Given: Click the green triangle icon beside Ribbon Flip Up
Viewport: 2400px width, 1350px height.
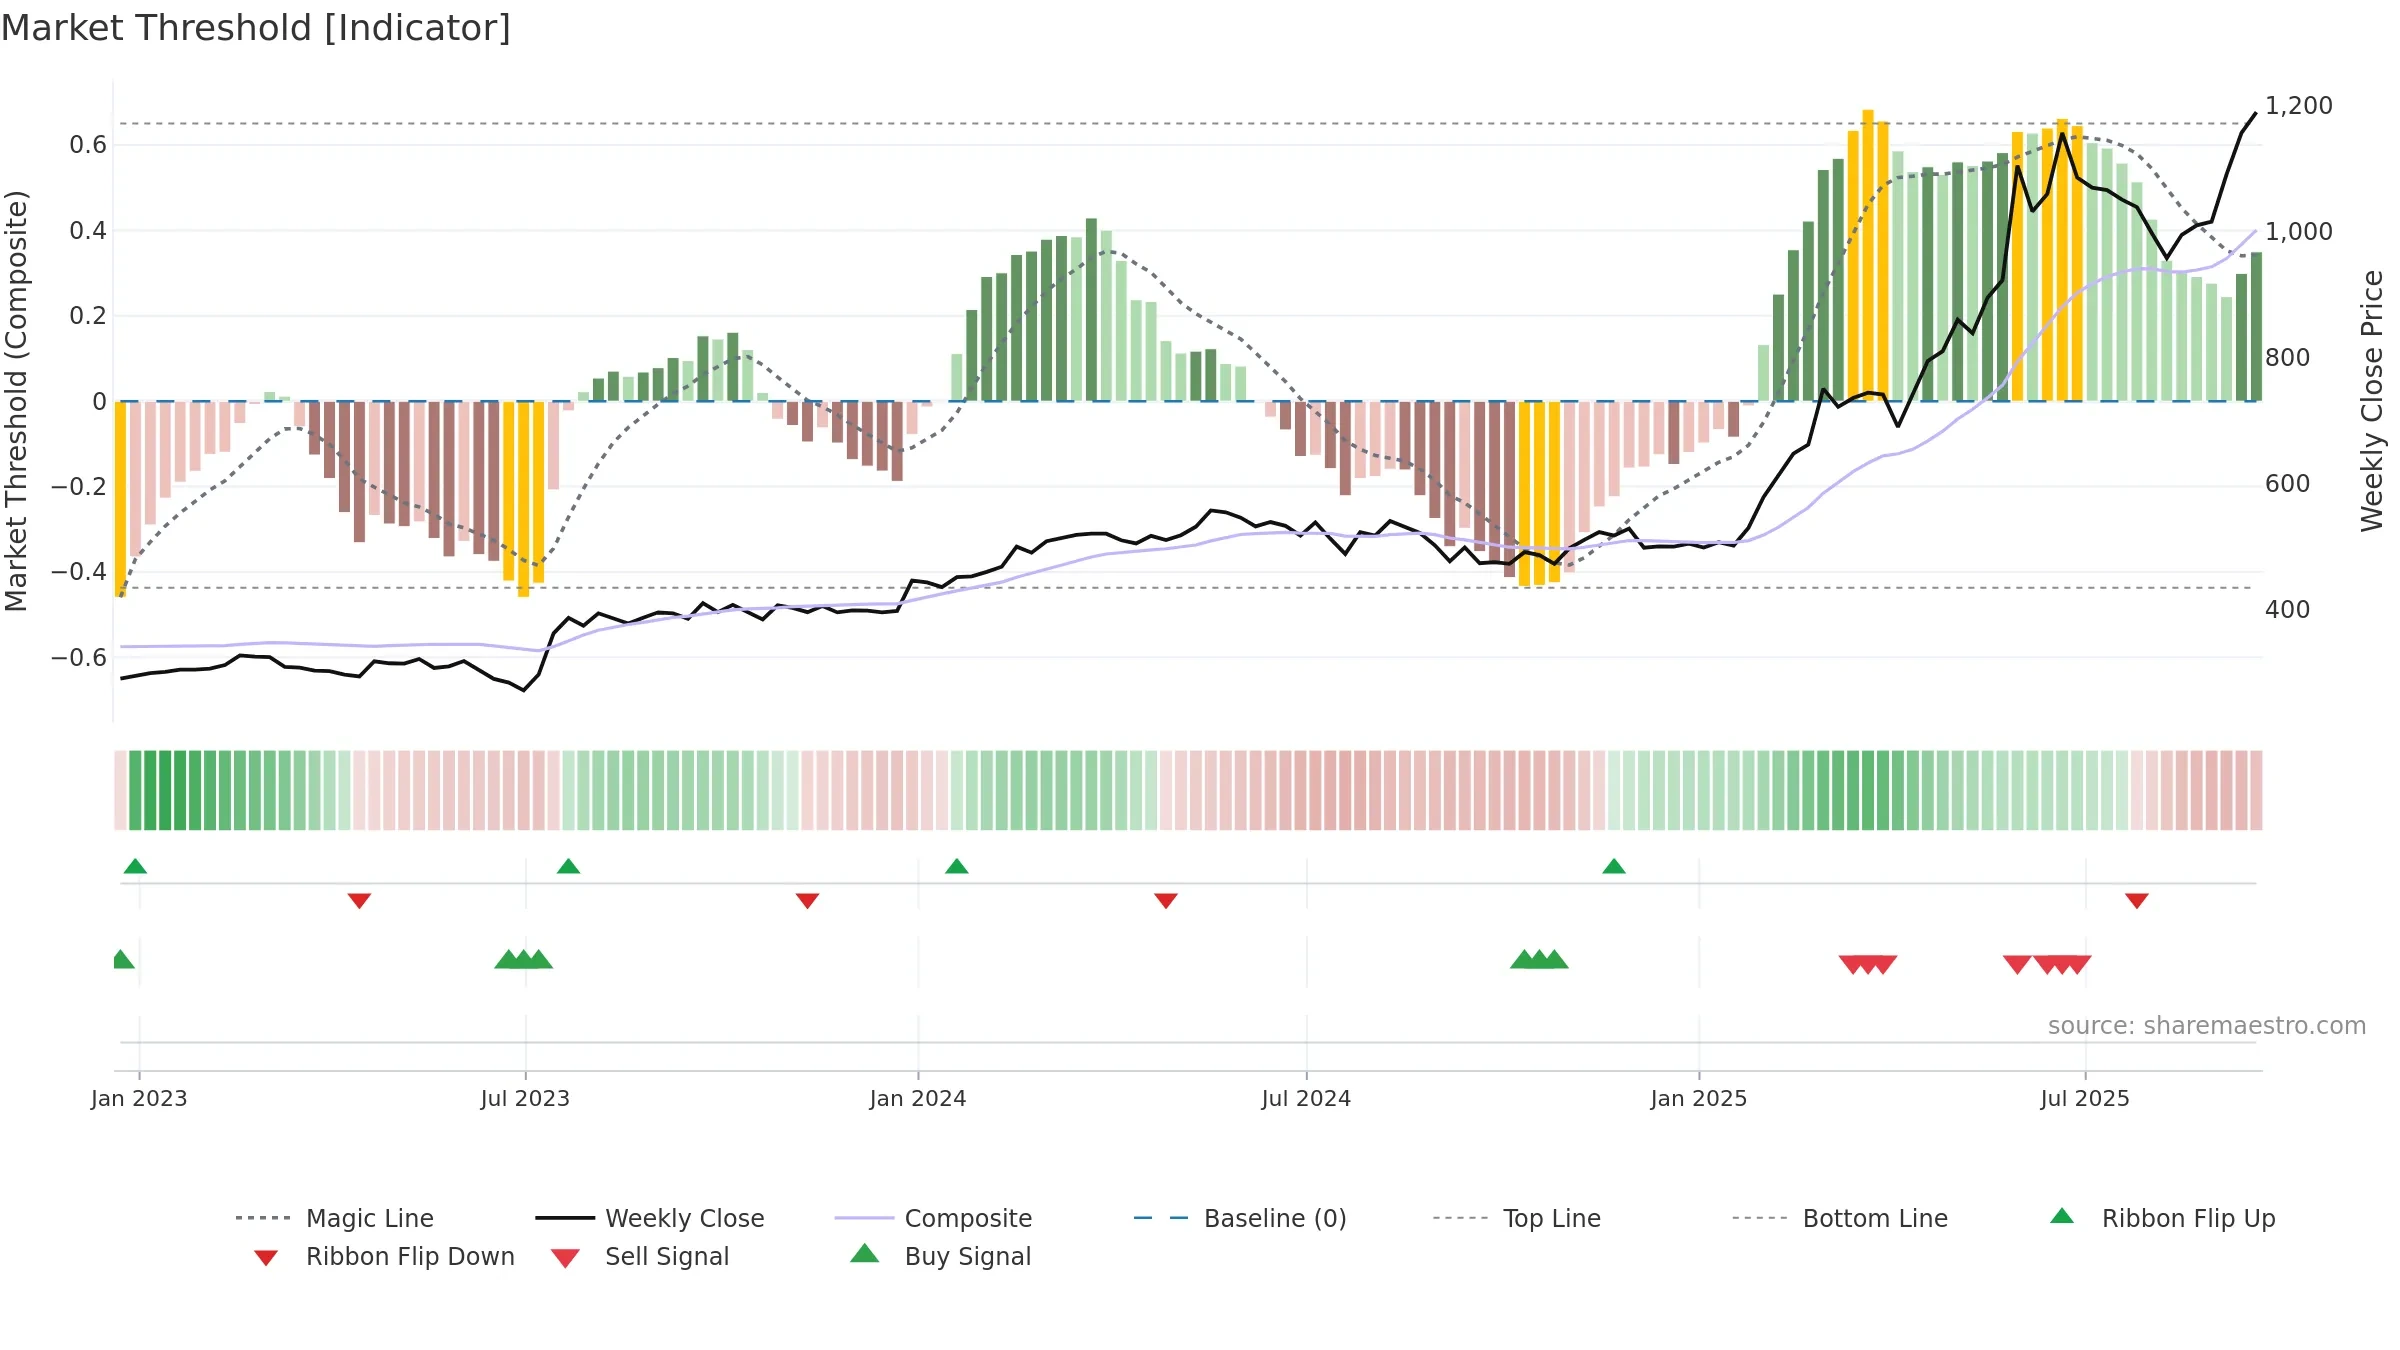Looking at the screenshot, I should [x=2062, y=1216].
